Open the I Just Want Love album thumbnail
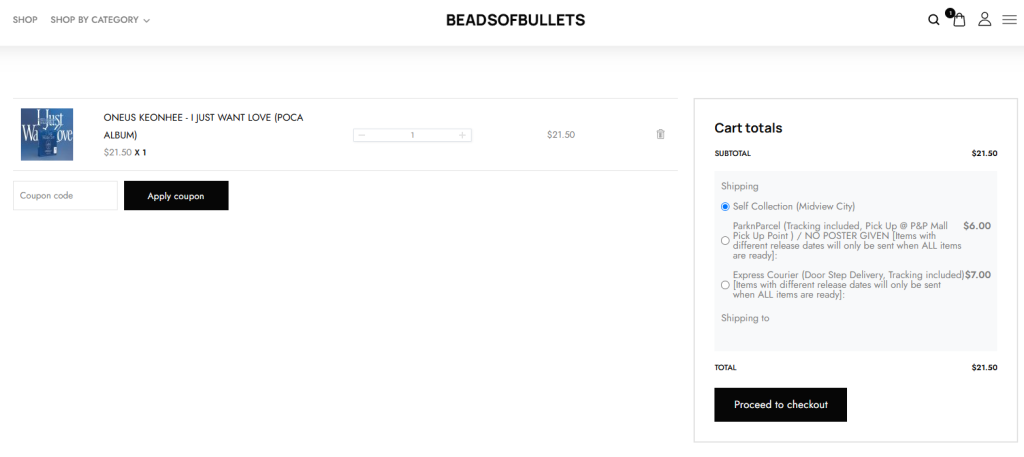The width and height of the screenshot is (1024, 457). tap(47, 134)
